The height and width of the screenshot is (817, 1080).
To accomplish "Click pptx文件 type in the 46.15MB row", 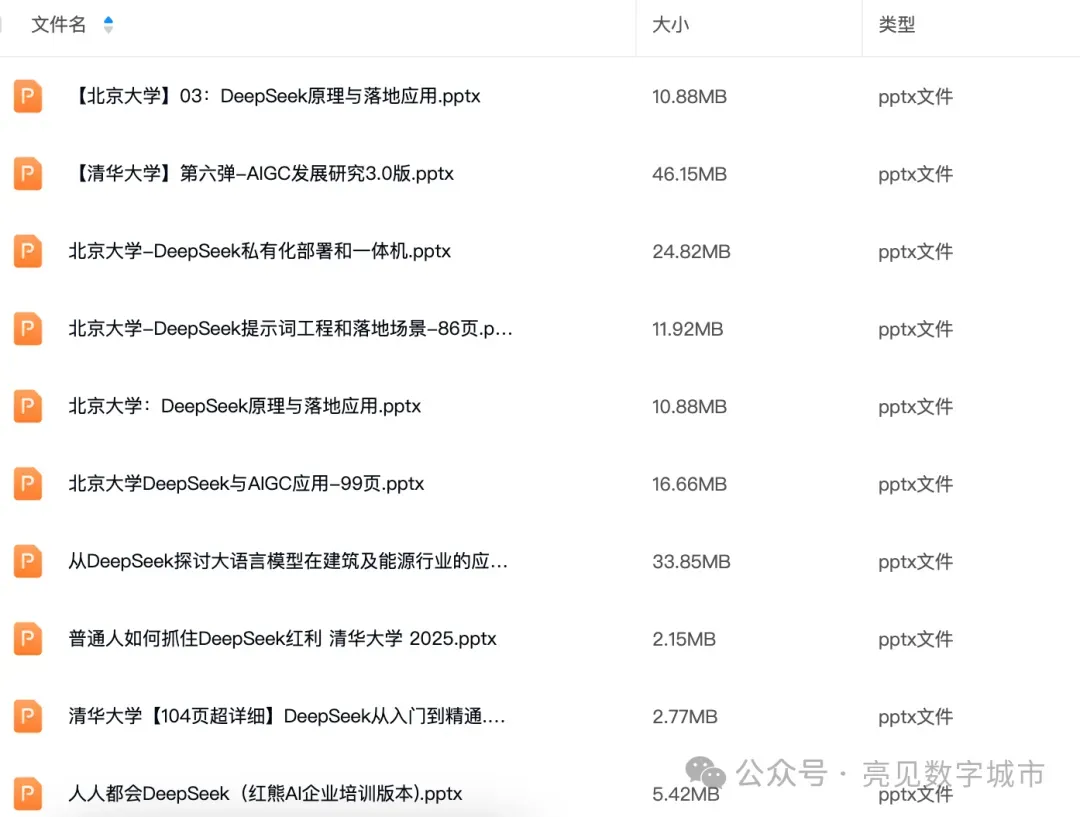I will pyautogui.click(x=915, y=174).
